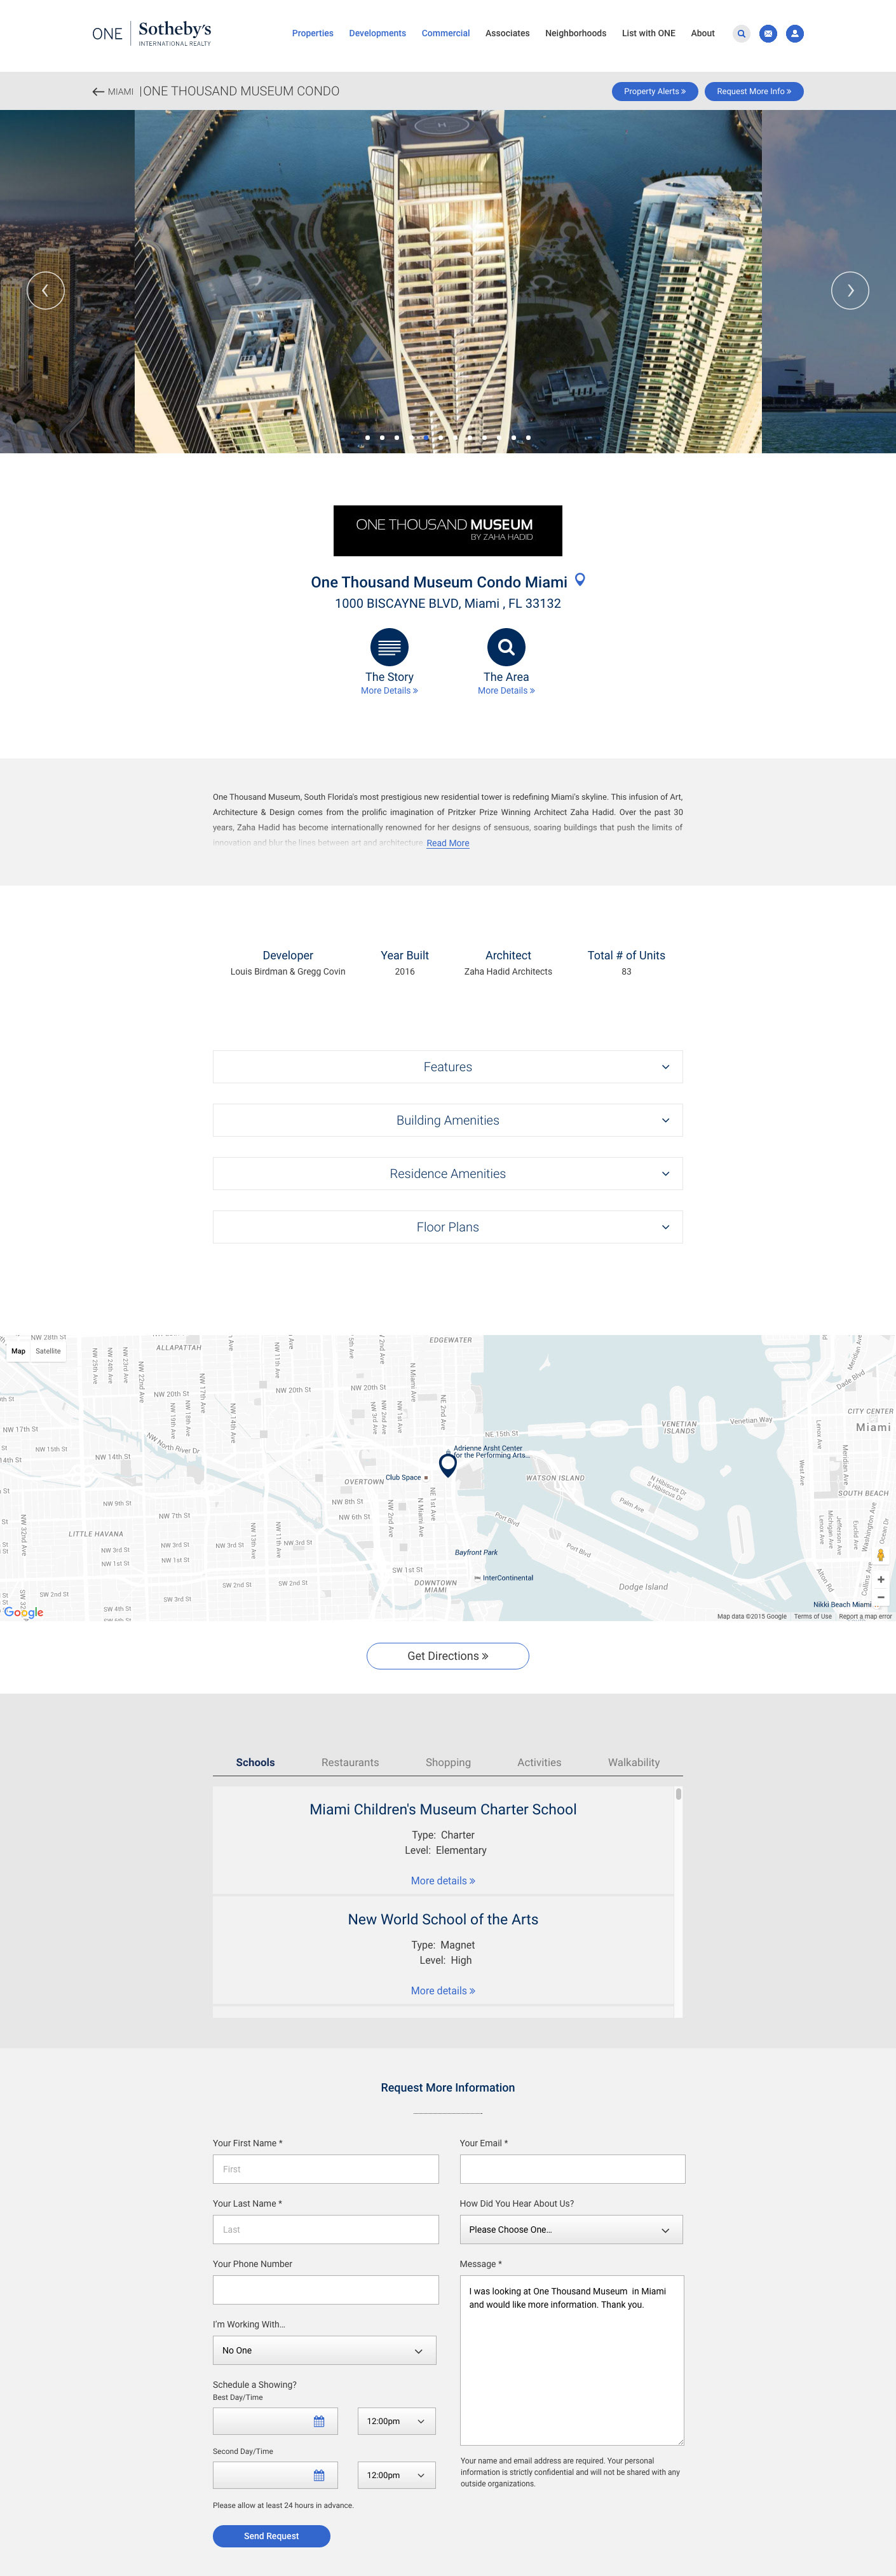Open The Story round icon
Viewport: 896px width, 2576px height.
(x=389, y=647)
